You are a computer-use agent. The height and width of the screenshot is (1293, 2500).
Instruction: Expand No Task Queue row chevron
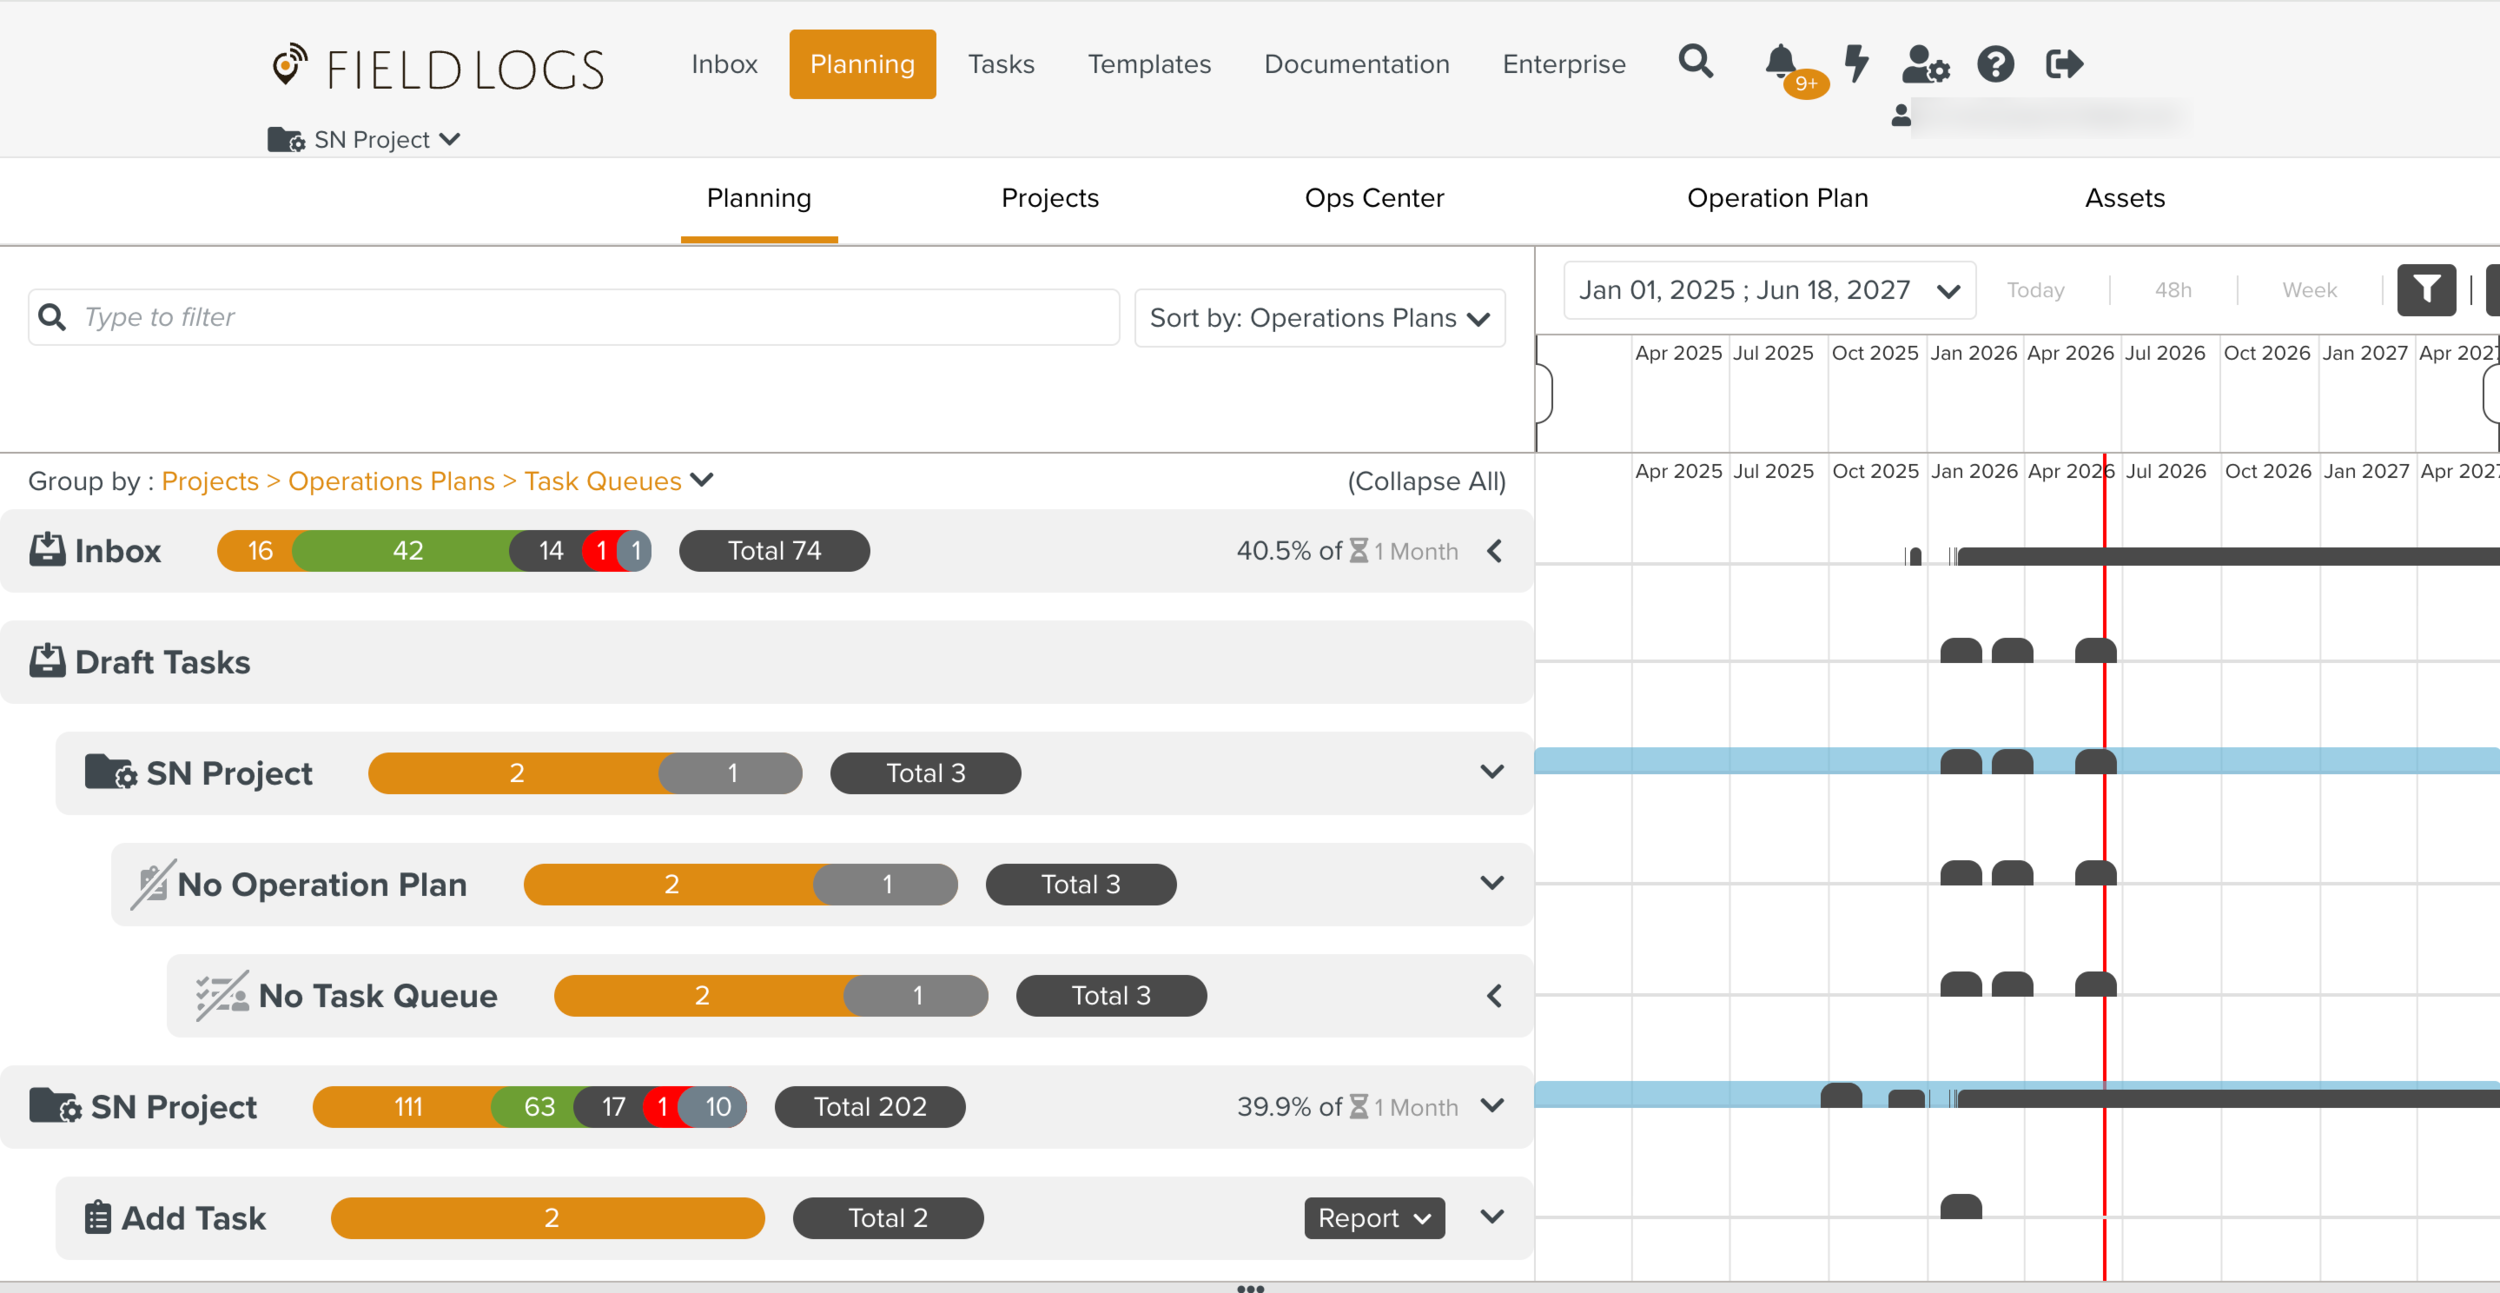pos(1494,996)
